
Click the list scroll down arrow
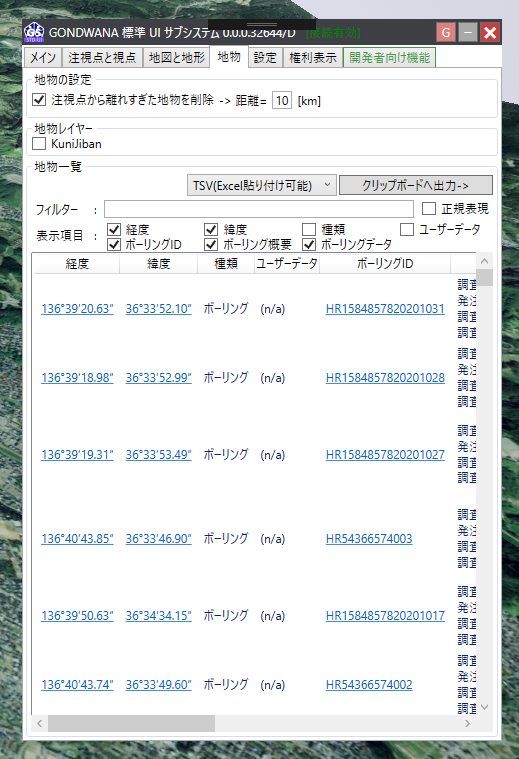(485, 707)
